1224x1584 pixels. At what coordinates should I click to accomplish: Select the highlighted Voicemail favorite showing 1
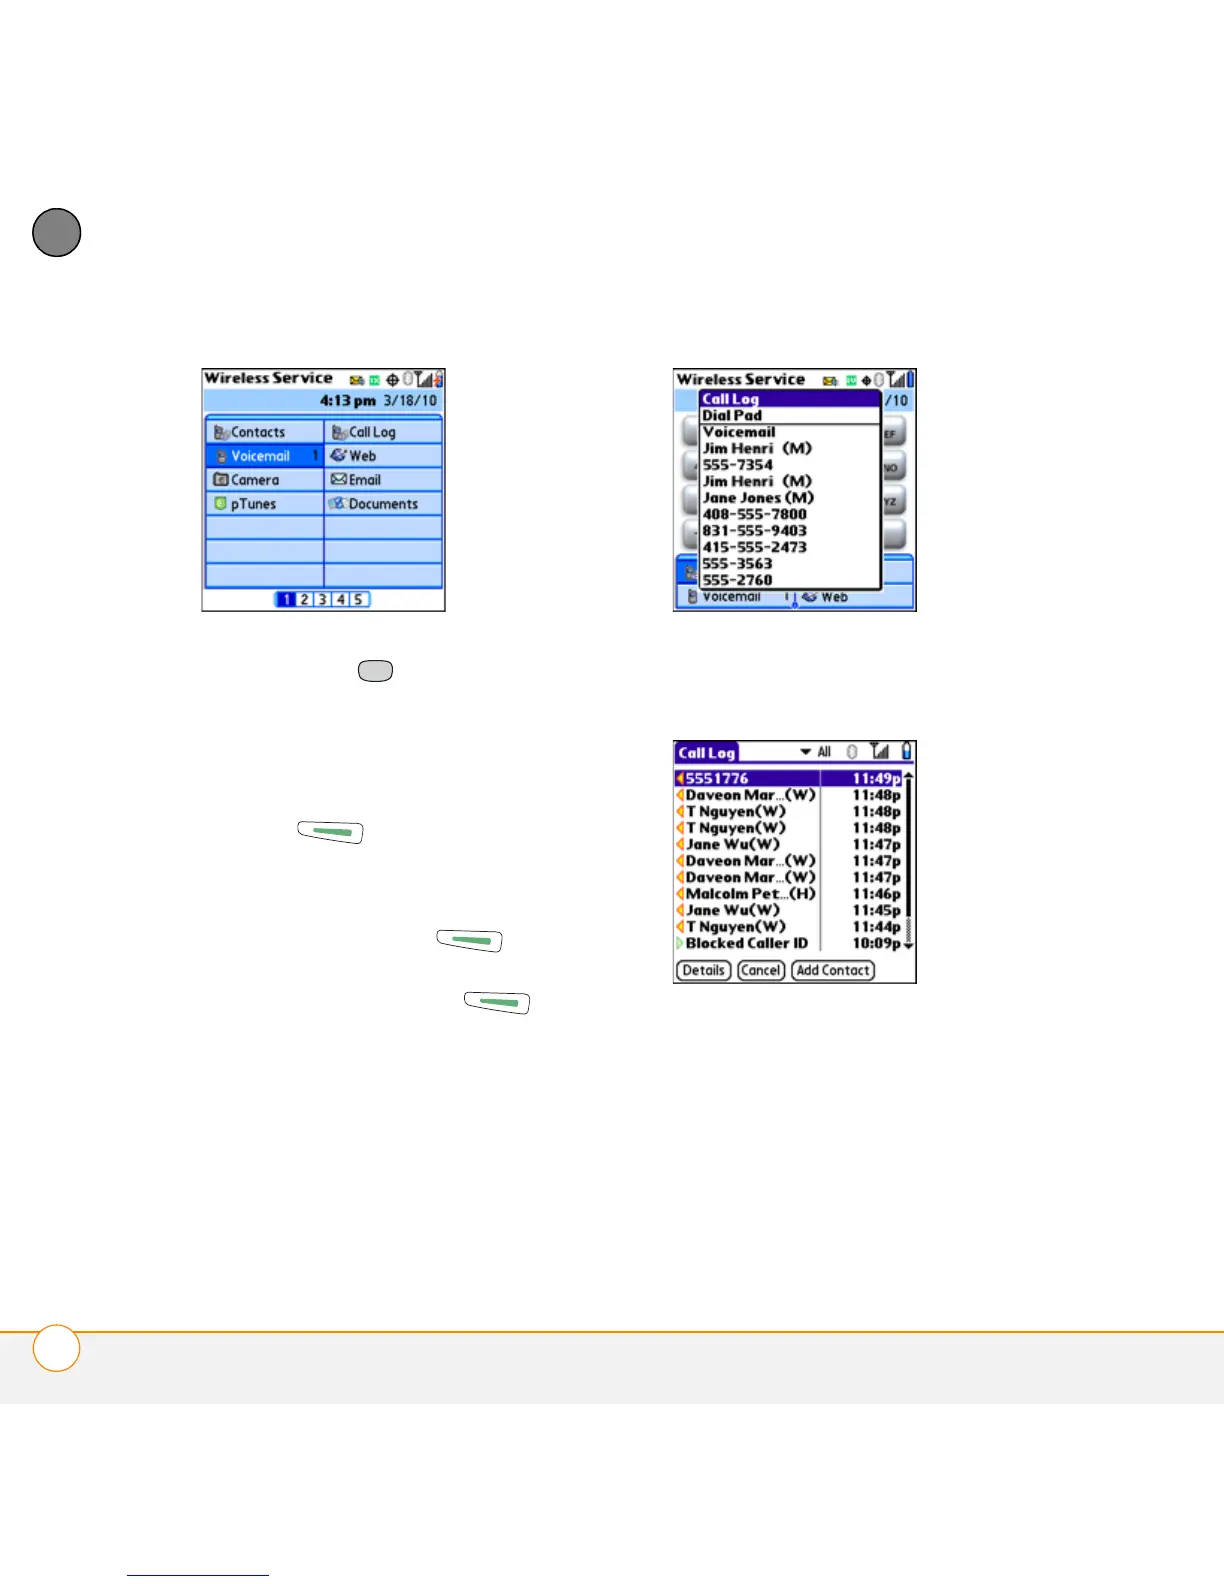pyautogui.click(x=265, y=456)
